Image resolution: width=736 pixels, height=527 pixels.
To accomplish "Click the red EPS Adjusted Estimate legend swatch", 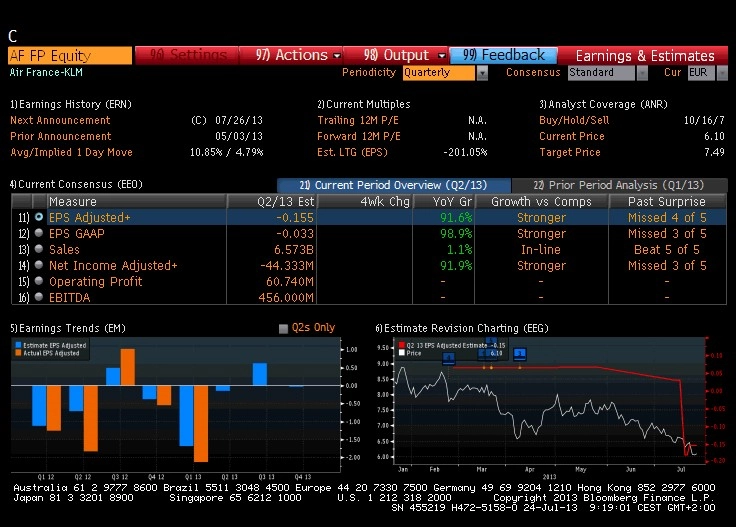I will (402, 345).
